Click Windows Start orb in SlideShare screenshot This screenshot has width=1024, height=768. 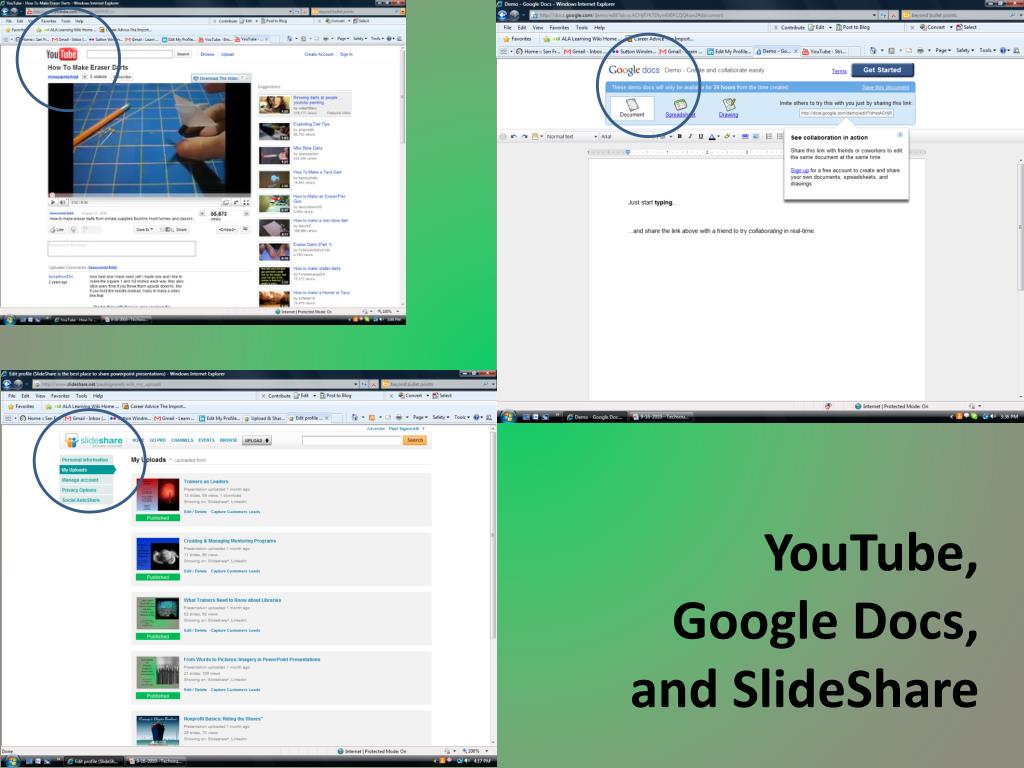pos(10,761)
